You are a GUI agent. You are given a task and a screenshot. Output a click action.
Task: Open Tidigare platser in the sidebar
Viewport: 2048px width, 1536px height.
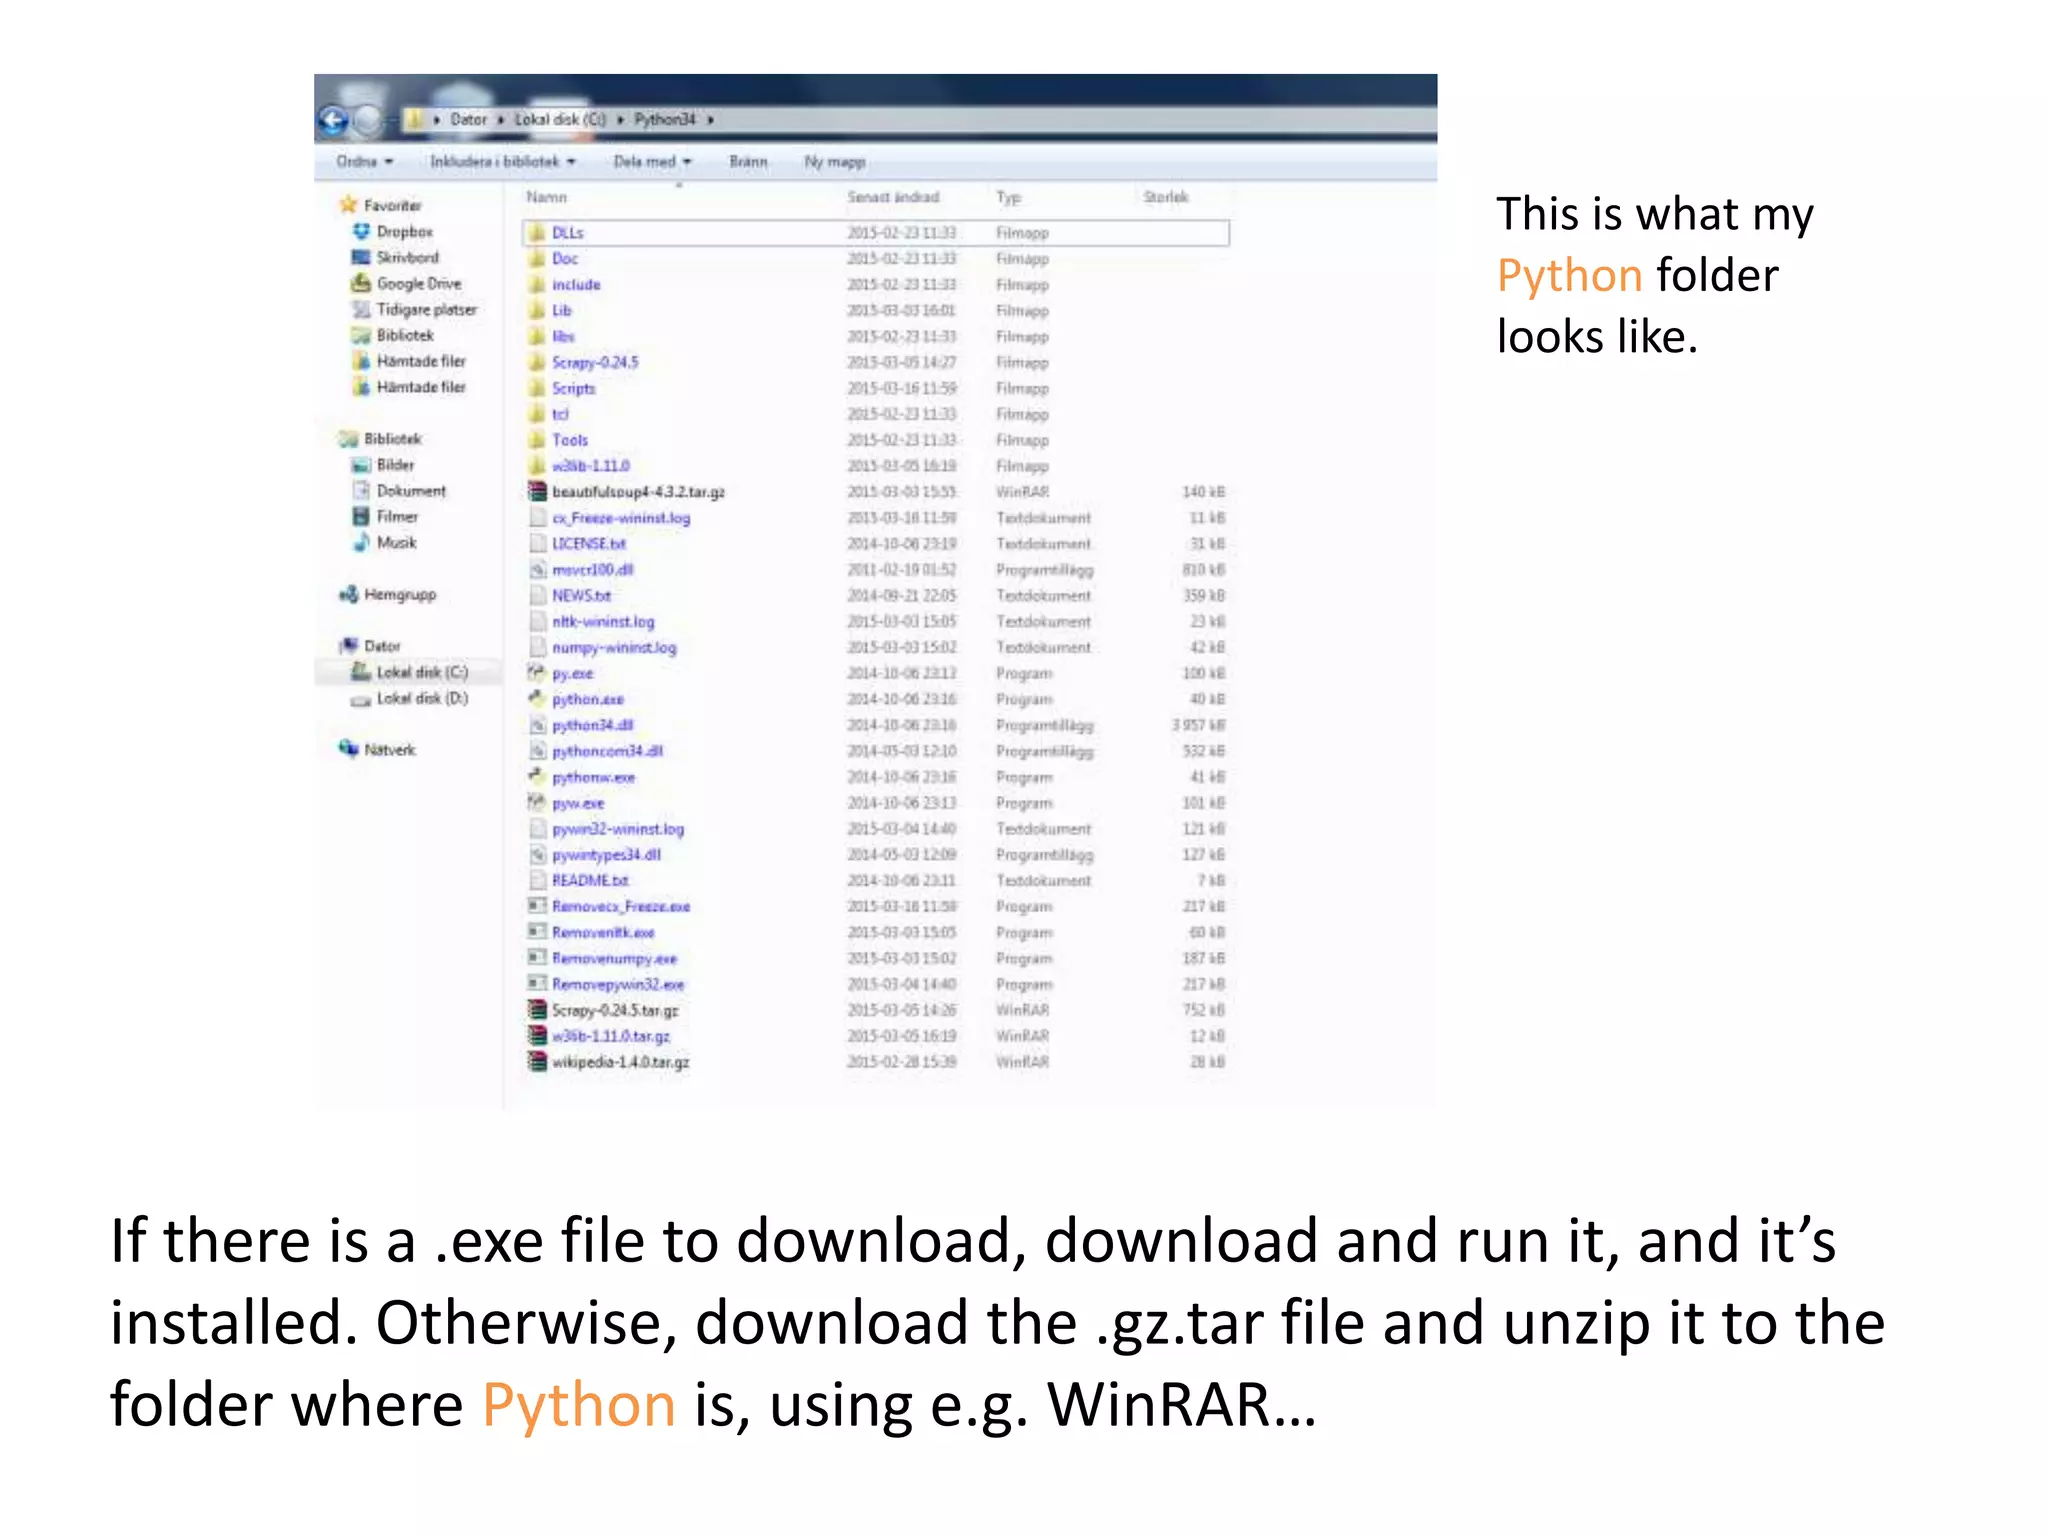(414, 309)
